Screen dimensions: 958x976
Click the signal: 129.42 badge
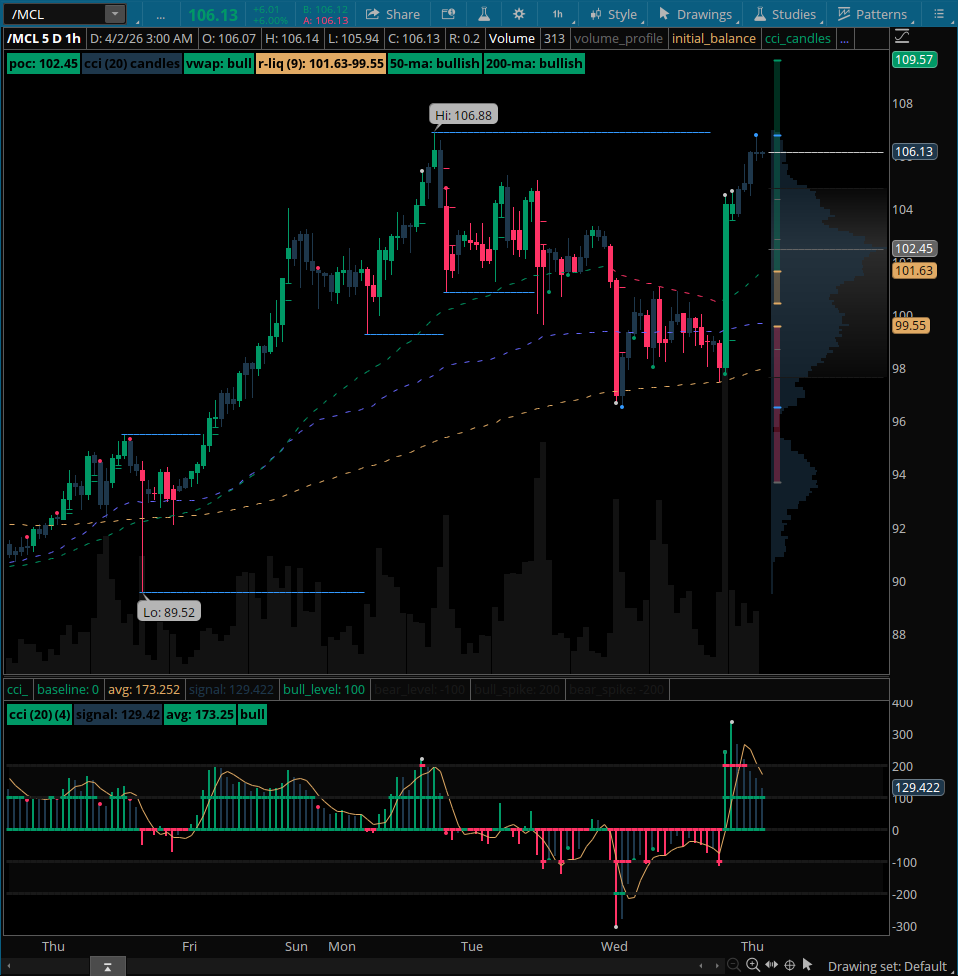pos(118,715)
